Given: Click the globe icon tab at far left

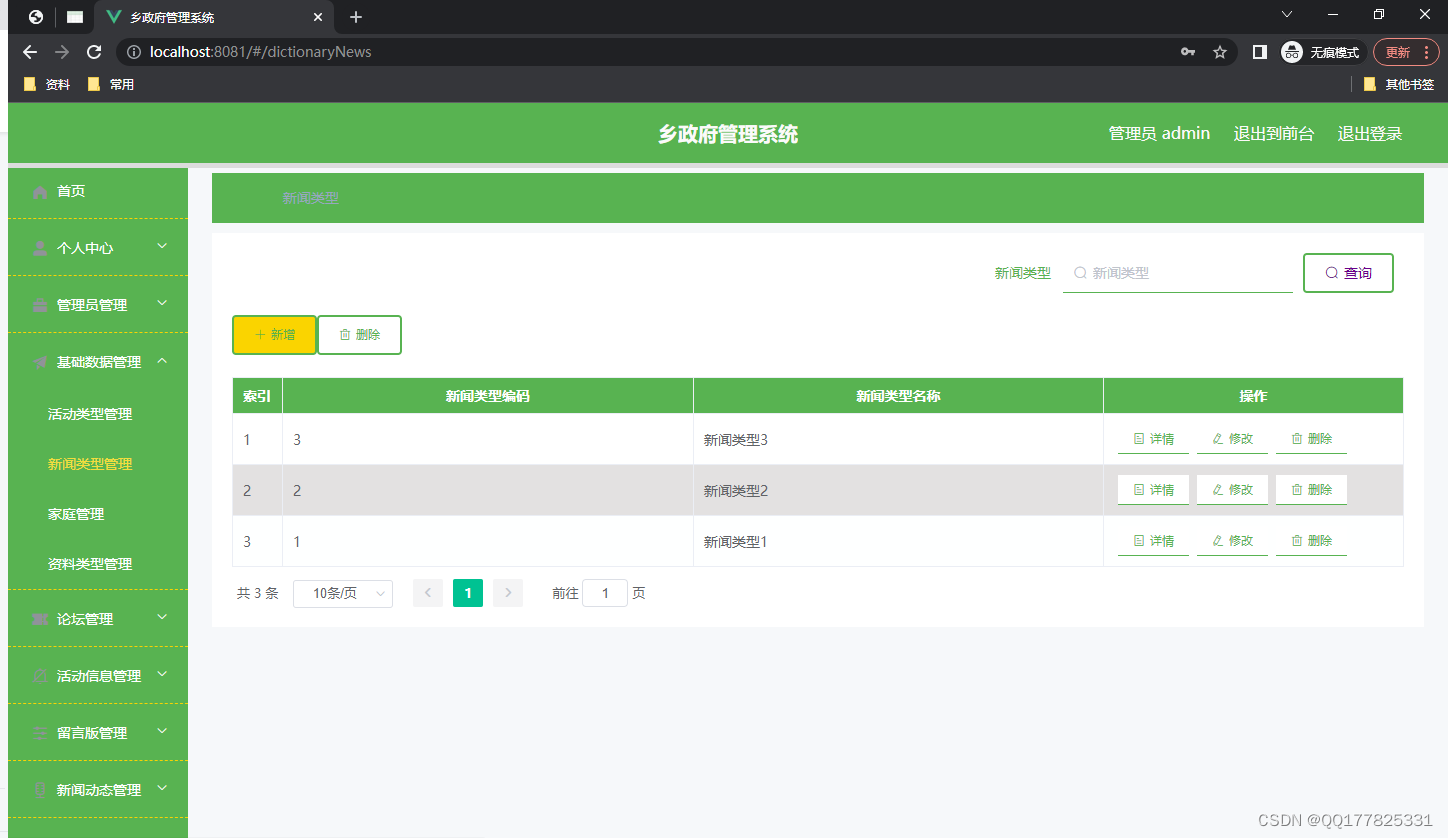Looking at the screenshot, I should [36, 17].
